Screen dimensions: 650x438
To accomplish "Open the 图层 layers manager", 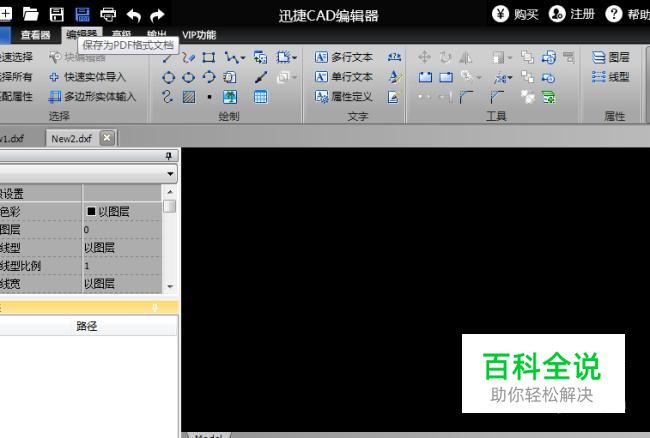I will tap(611, 57).
